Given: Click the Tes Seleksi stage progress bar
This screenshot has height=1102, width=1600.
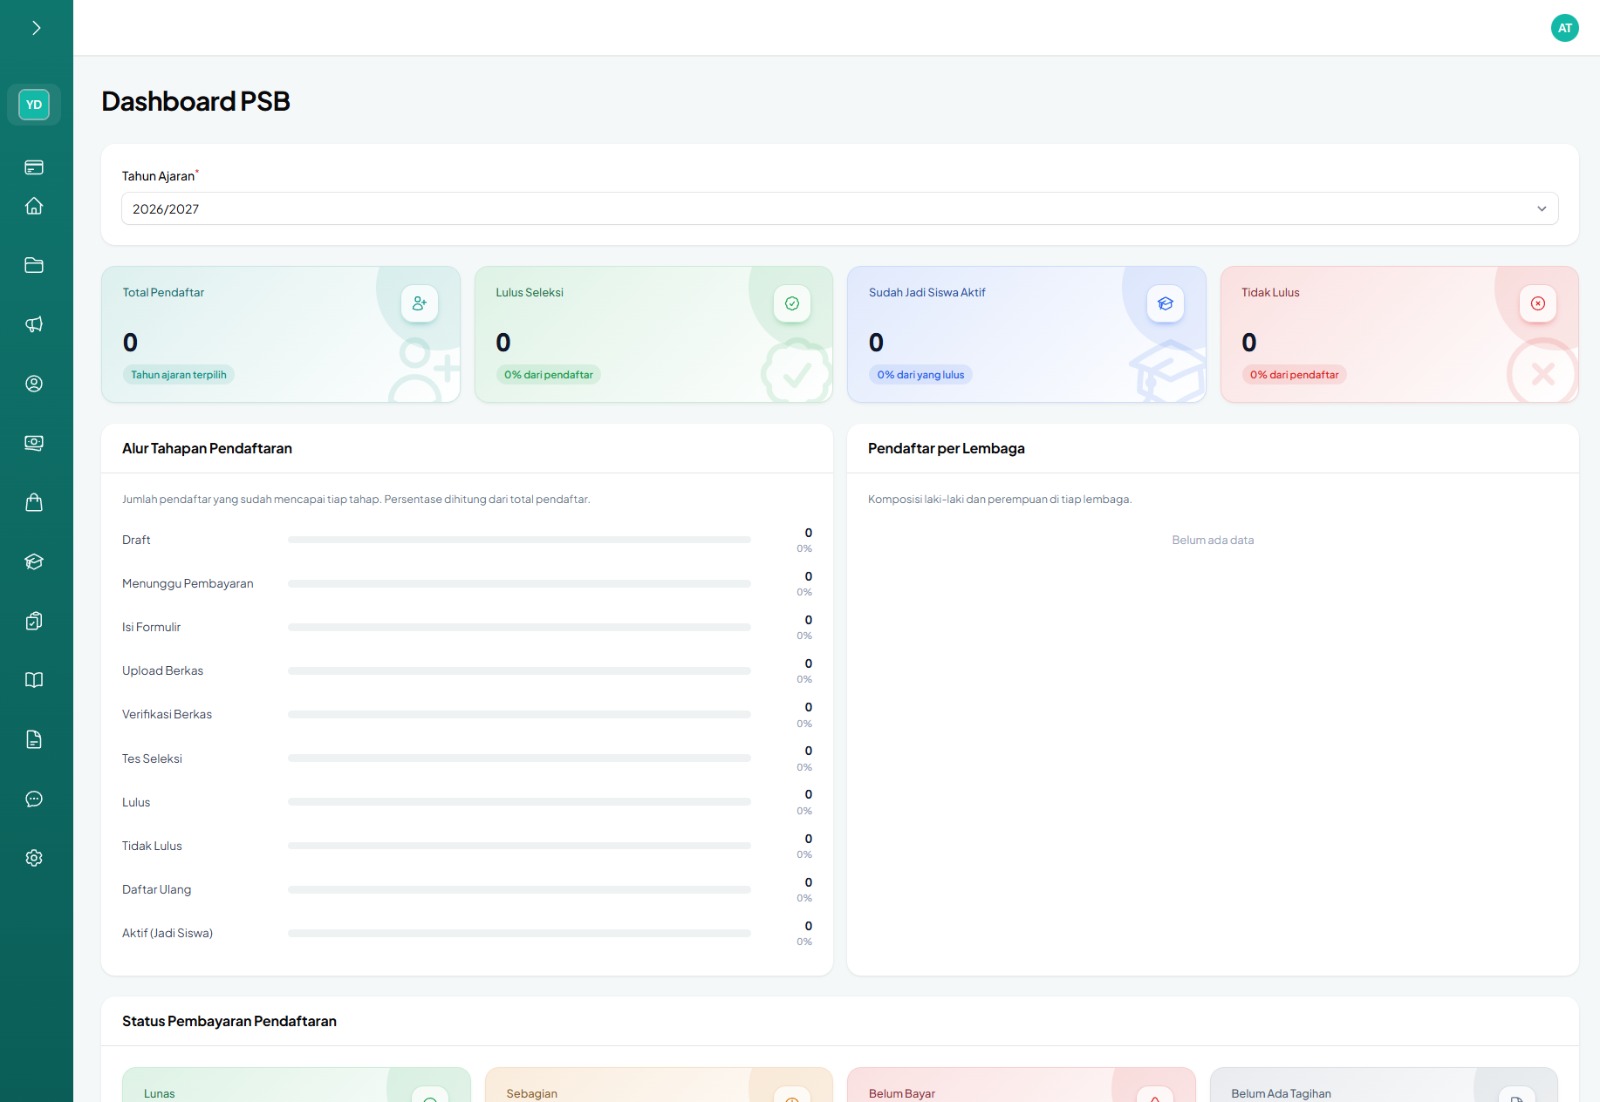Looking at the screenshot, I should pos(519,758).
